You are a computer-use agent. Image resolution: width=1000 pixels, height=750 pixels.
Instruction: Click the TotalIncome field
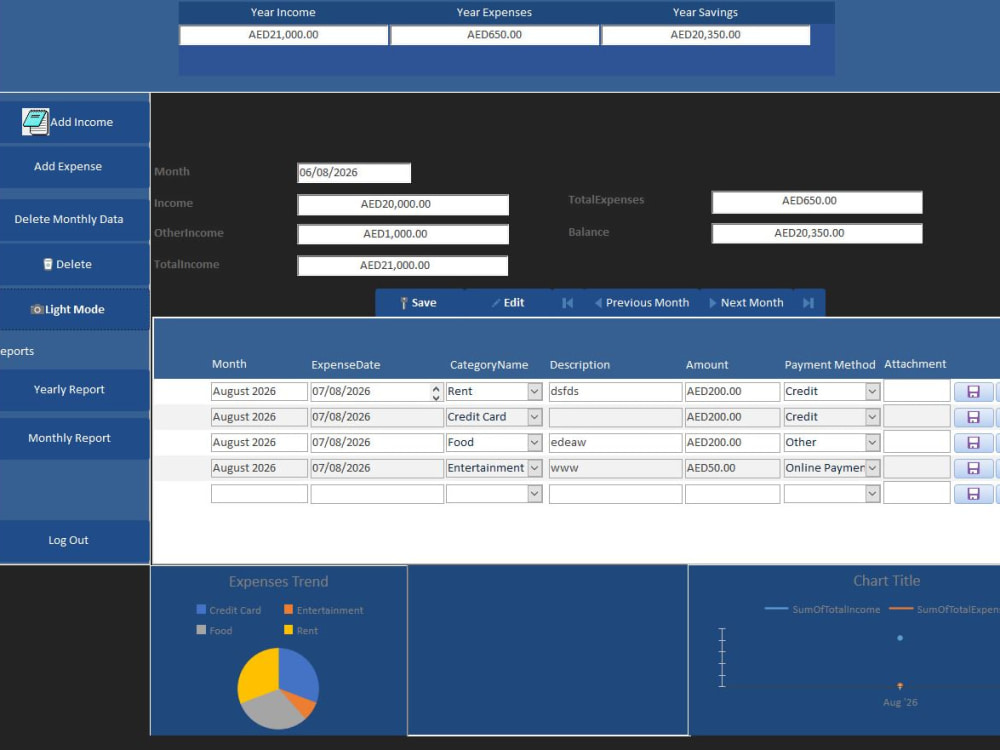(x=403, y=265)
